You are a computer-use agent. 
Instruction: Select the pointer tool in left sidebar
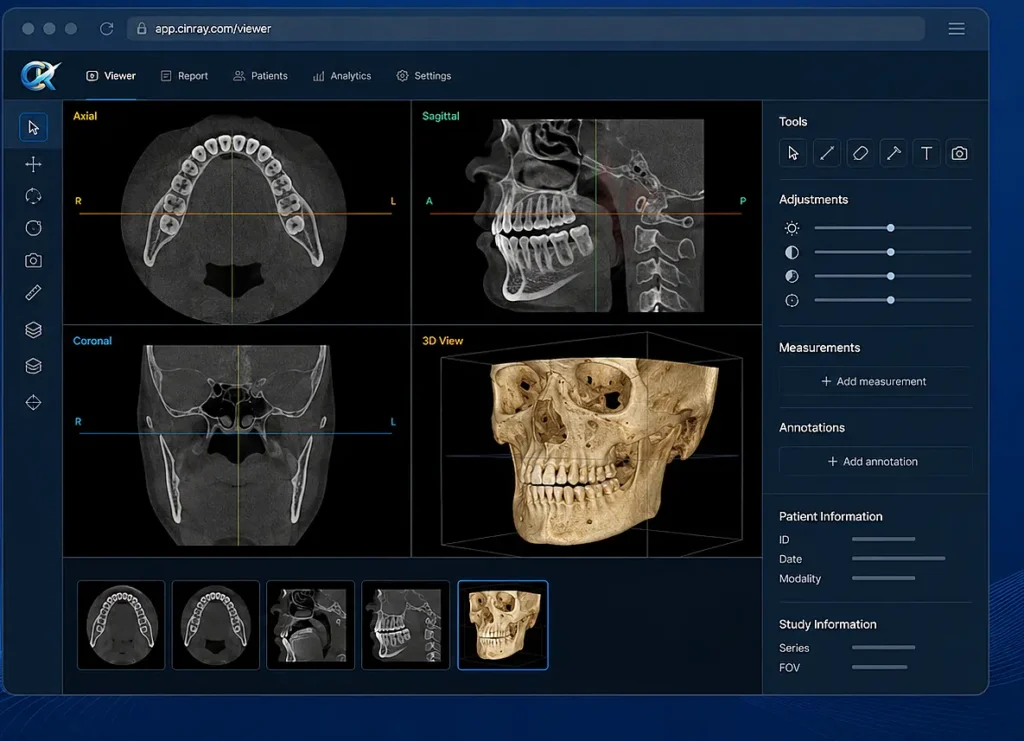pyautogui.click(x=33, y=127)
